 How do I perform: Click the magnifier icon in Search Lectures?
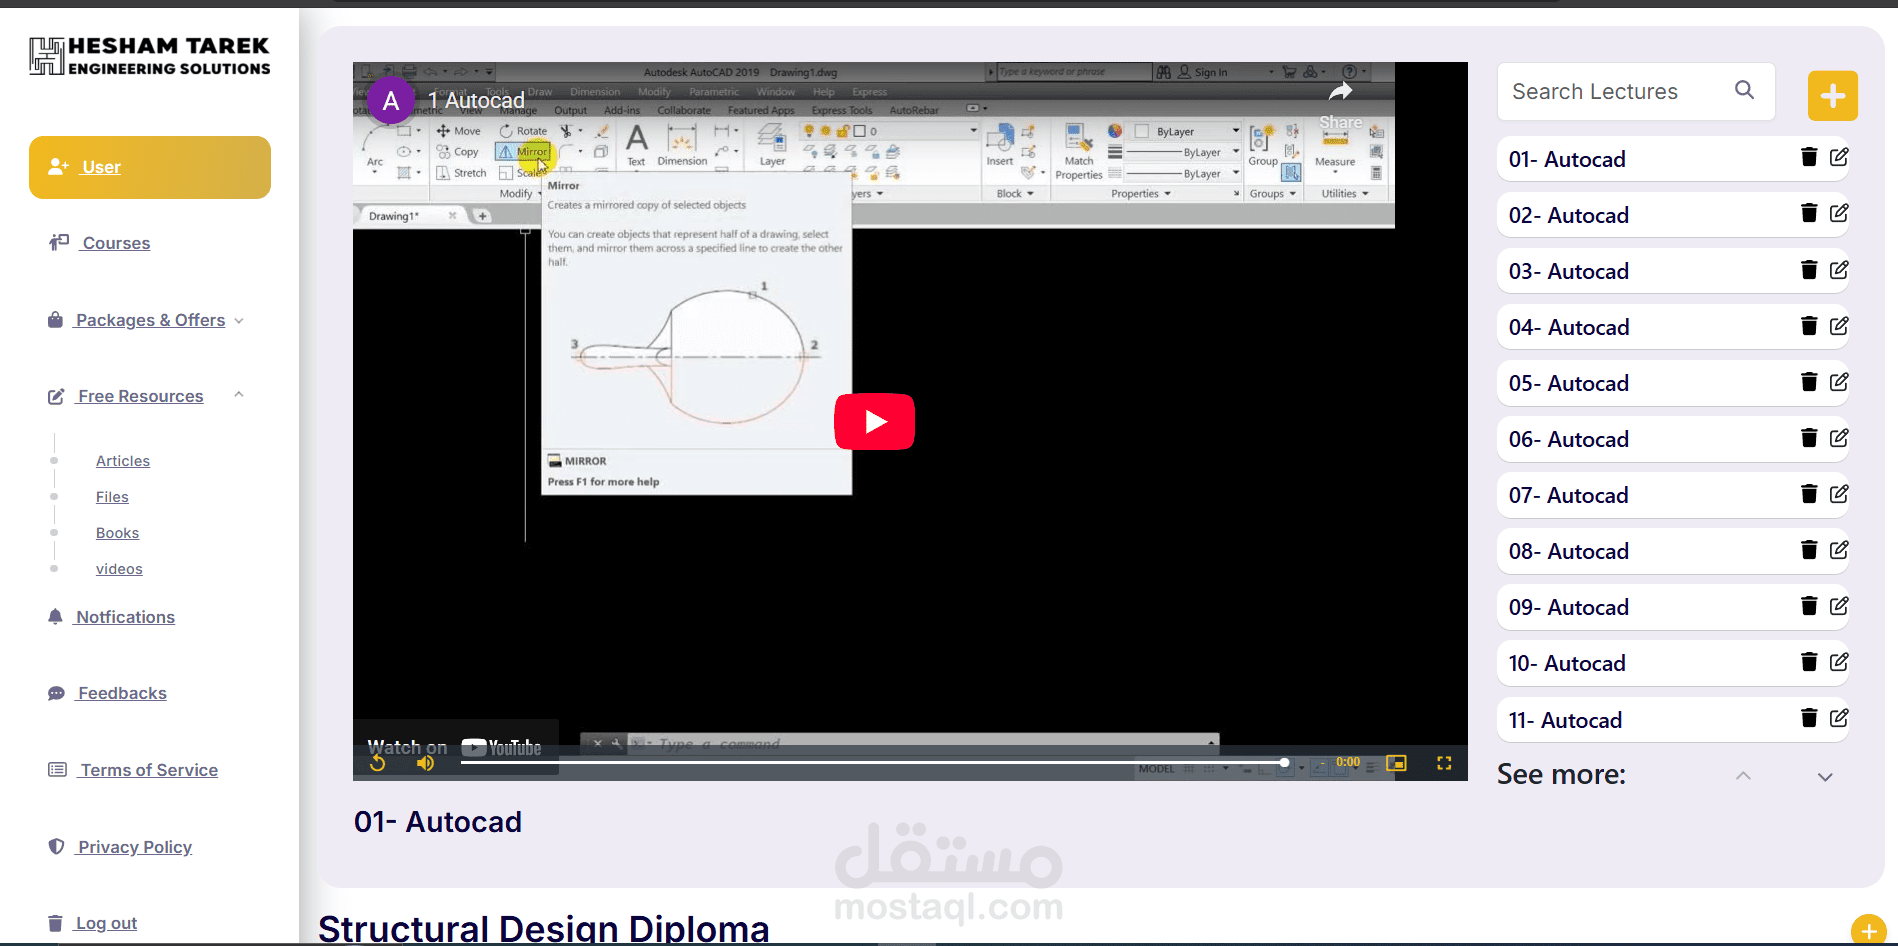pos(1744,90)
